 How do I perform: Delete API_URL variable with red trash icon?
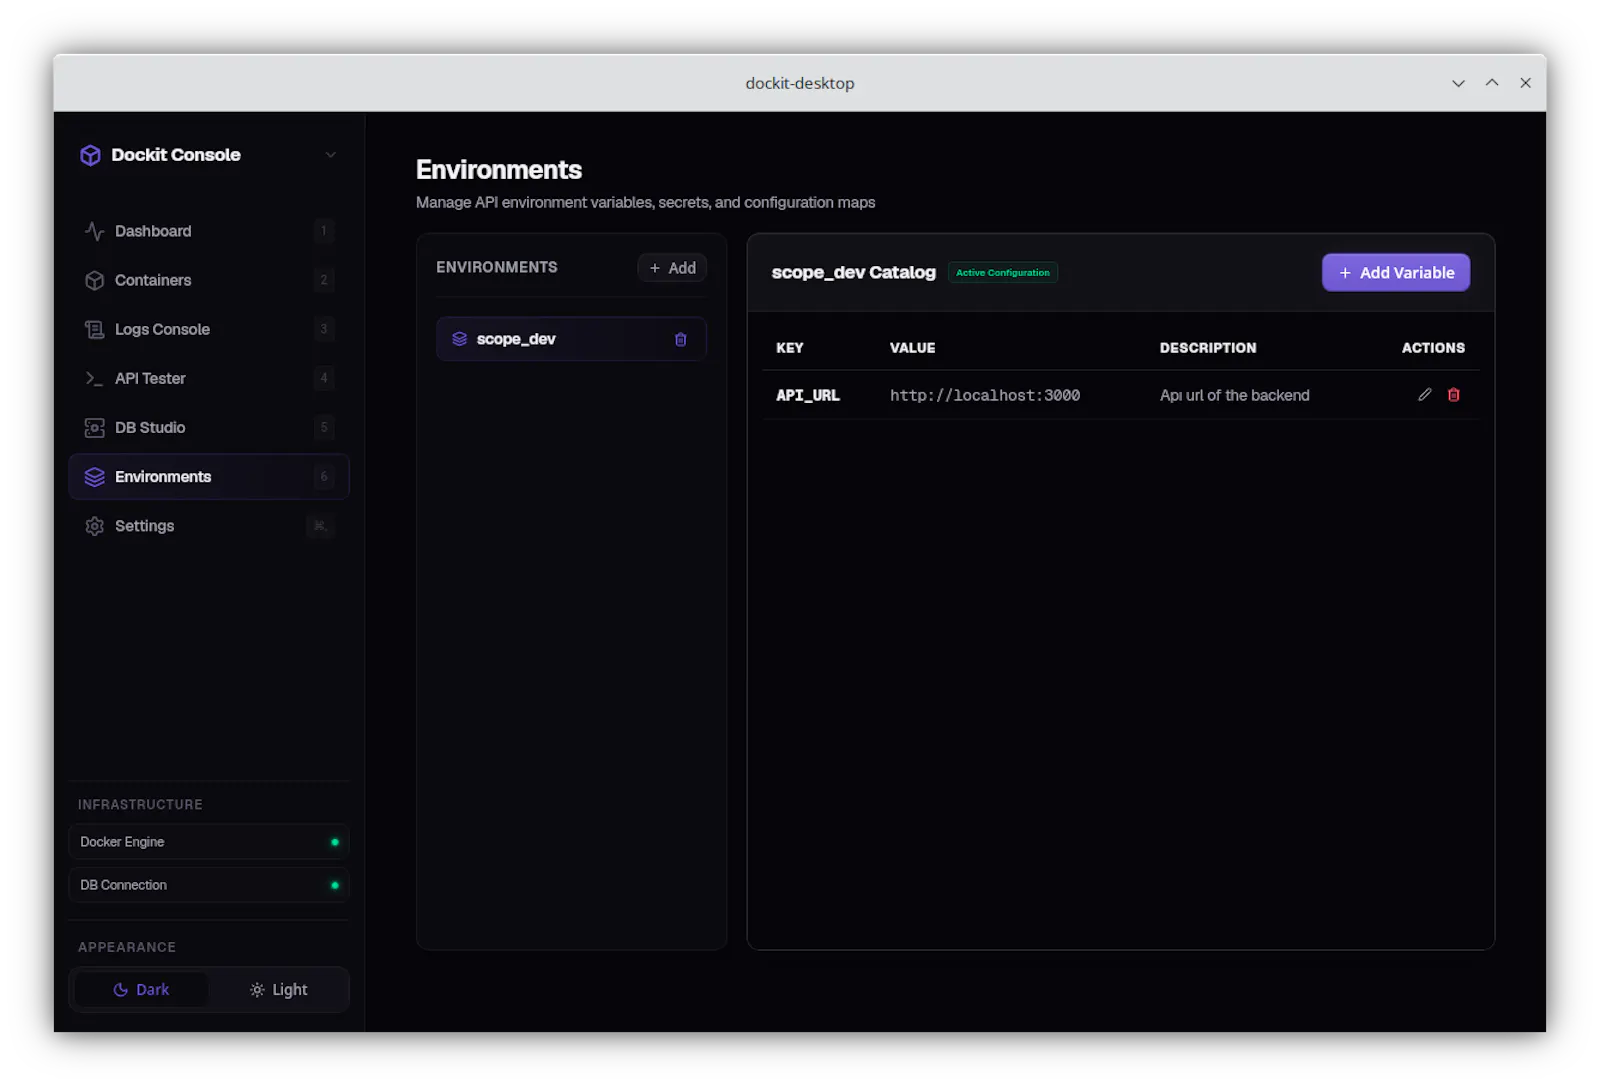(x=1454, y=395)
